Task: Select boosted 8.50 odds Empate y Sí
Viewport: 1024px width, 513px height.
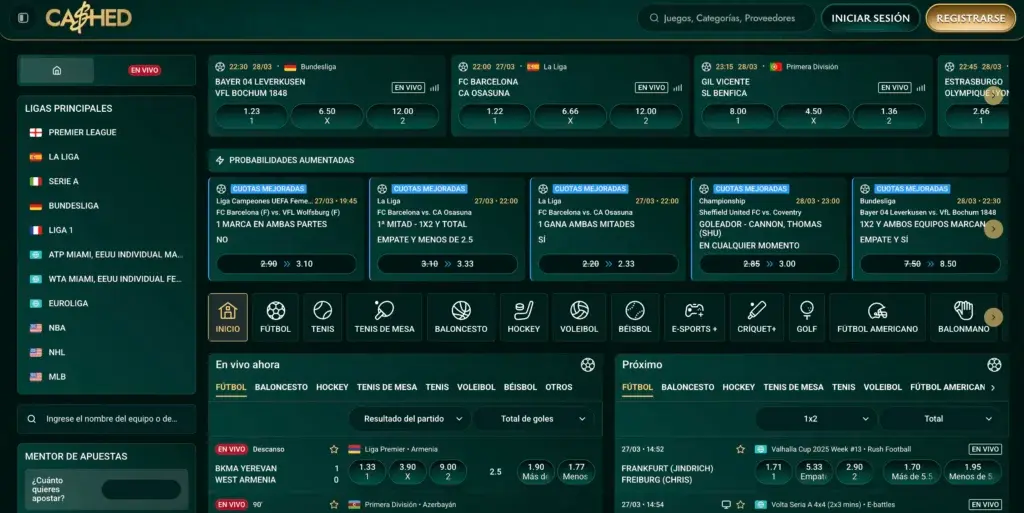Action: click(x=930, y=264)
